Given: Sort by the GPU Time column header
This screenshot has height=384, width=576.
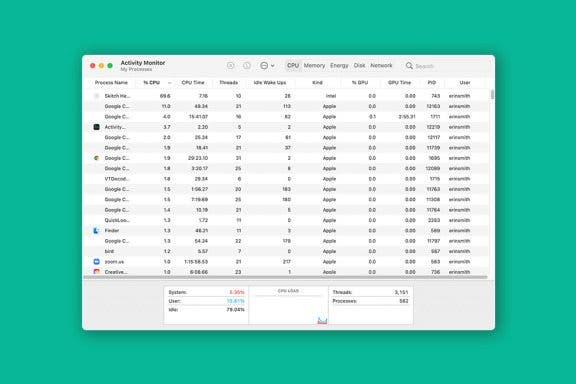Looking at the screenshot, I should (399, 83).
